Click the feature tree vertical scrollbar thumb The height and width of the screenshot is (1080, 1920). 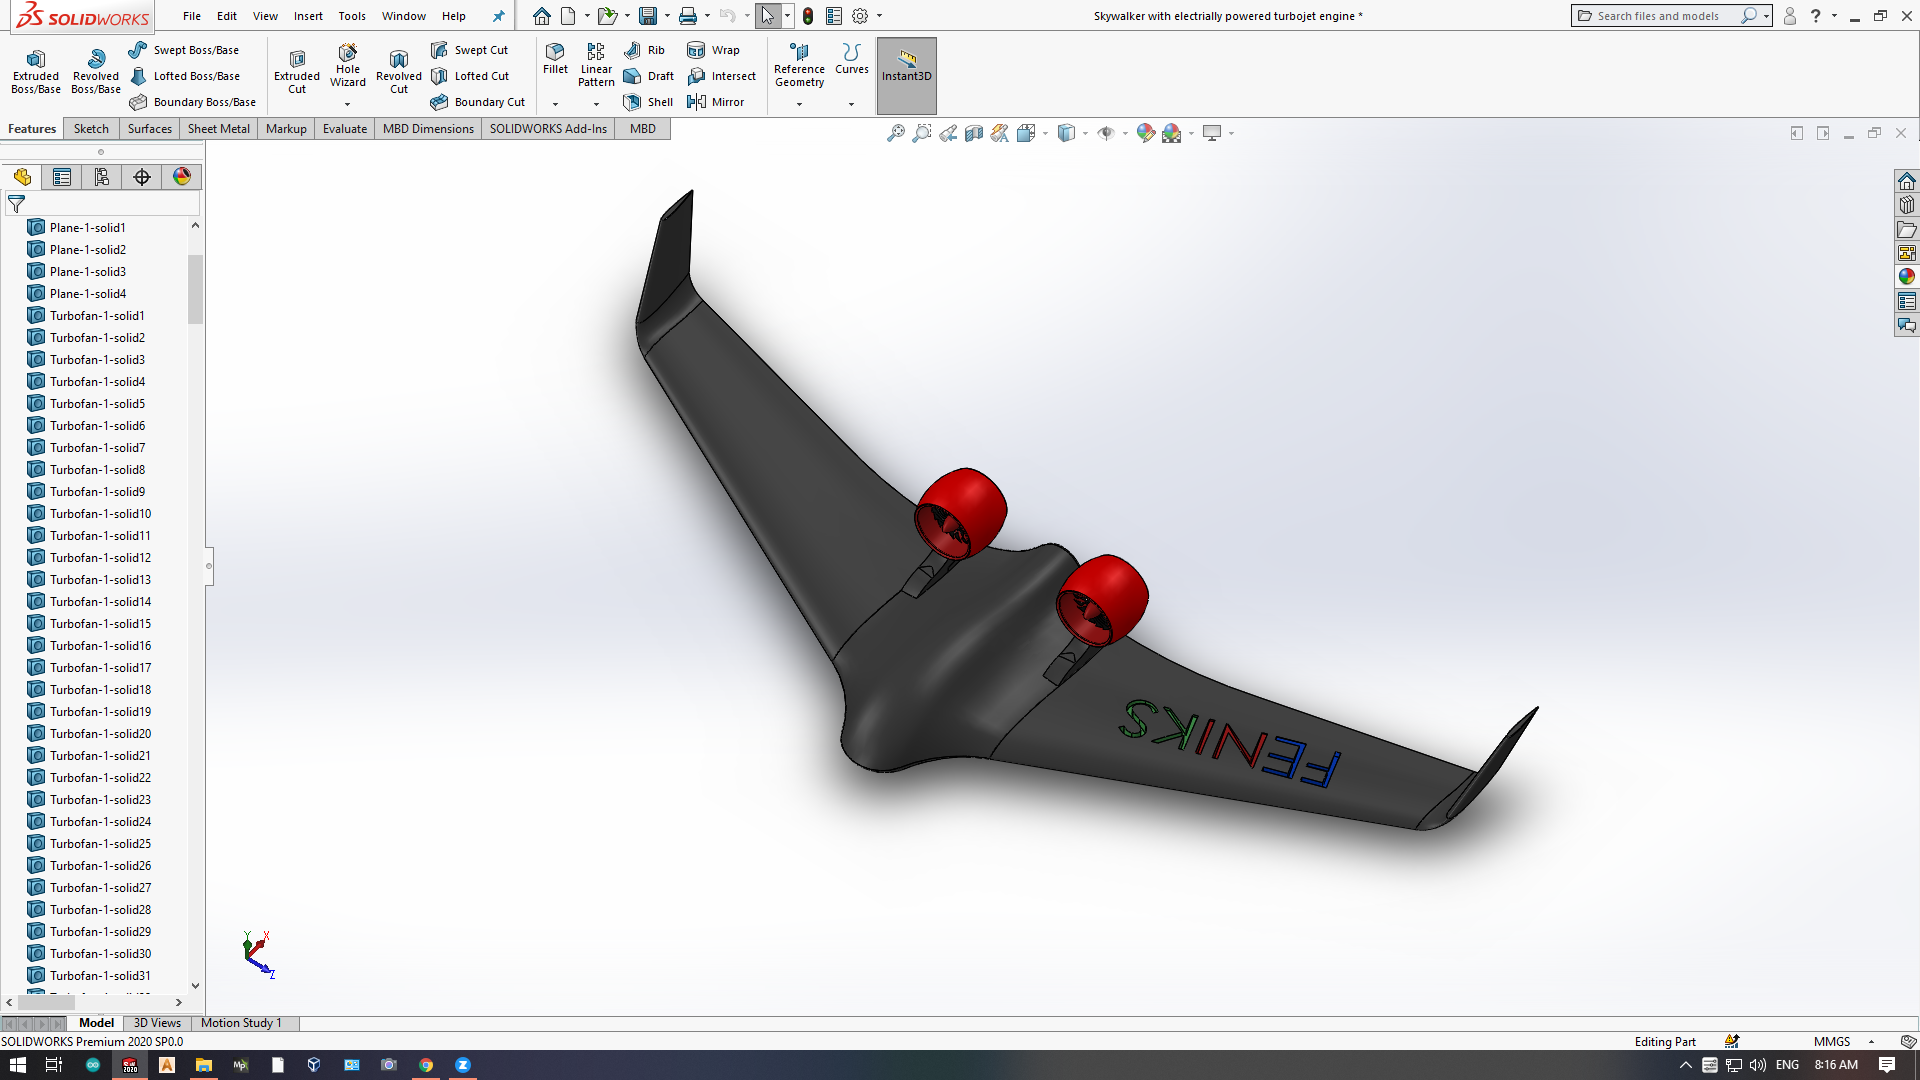[195, 289]
